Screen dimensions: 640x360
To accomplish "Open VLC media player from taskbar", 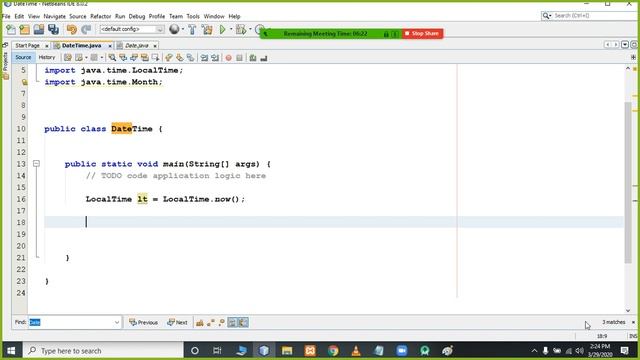I will point(356,351).
